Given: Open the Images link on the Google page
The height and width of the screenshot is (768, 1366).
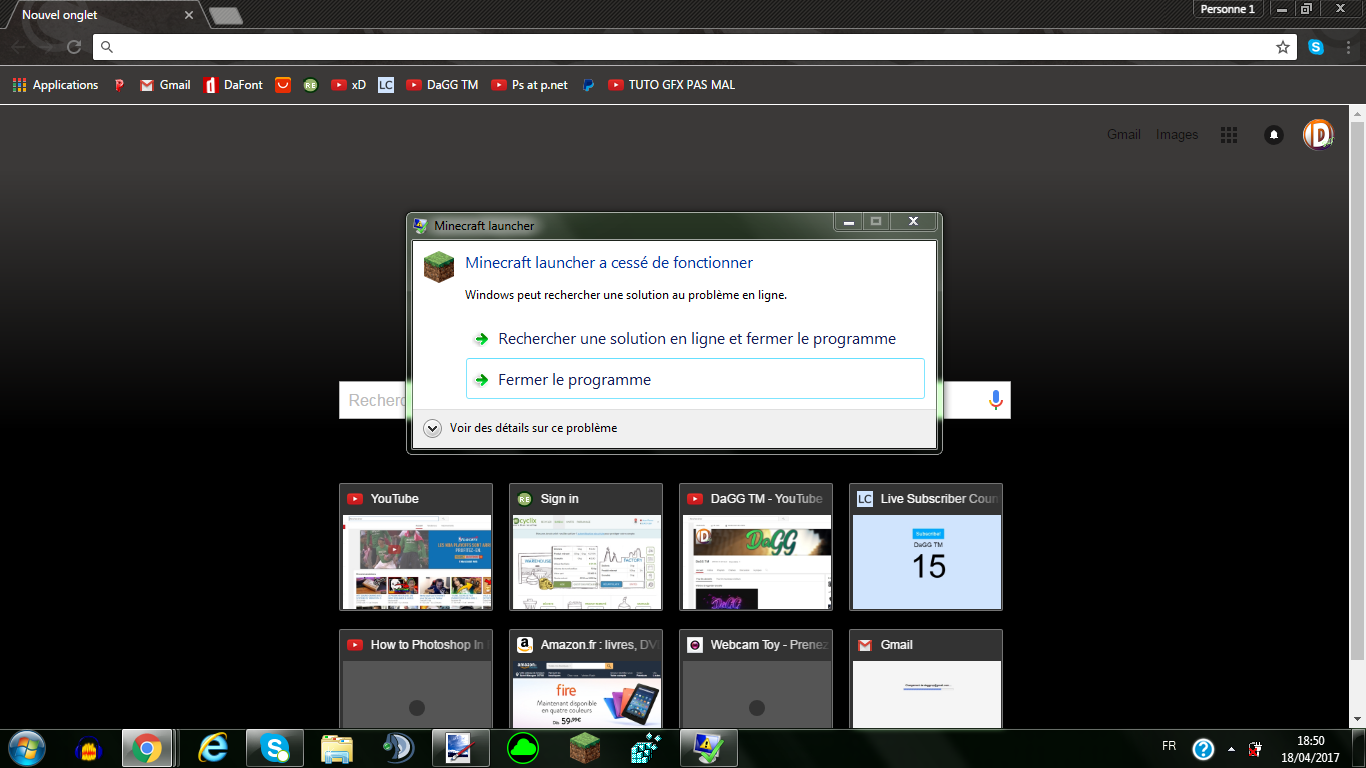Looking at the screenshot, I should pos(1177,134).
